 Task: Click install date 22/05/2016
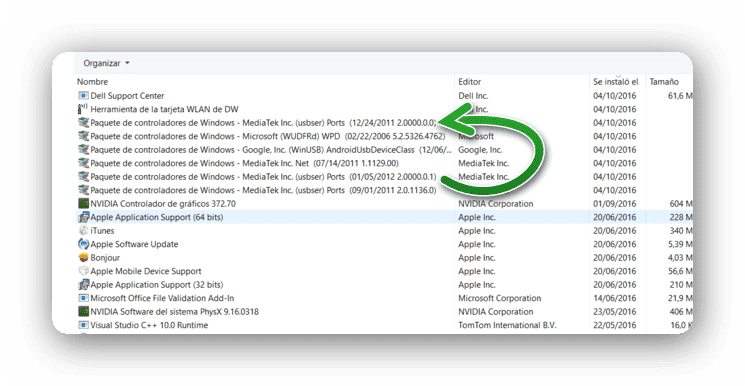pos(614,325)
